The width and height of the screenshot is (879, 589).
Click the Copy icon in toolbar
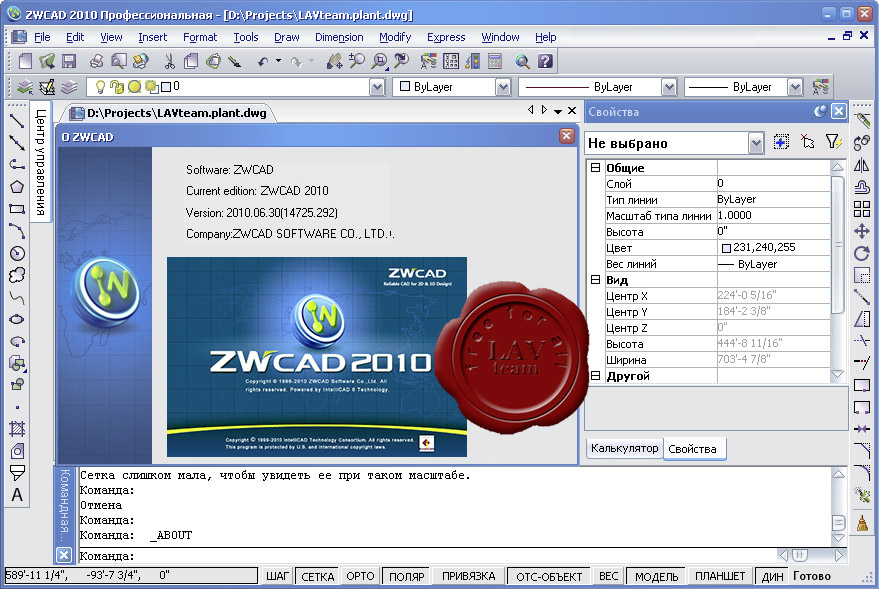click(191, 61)
